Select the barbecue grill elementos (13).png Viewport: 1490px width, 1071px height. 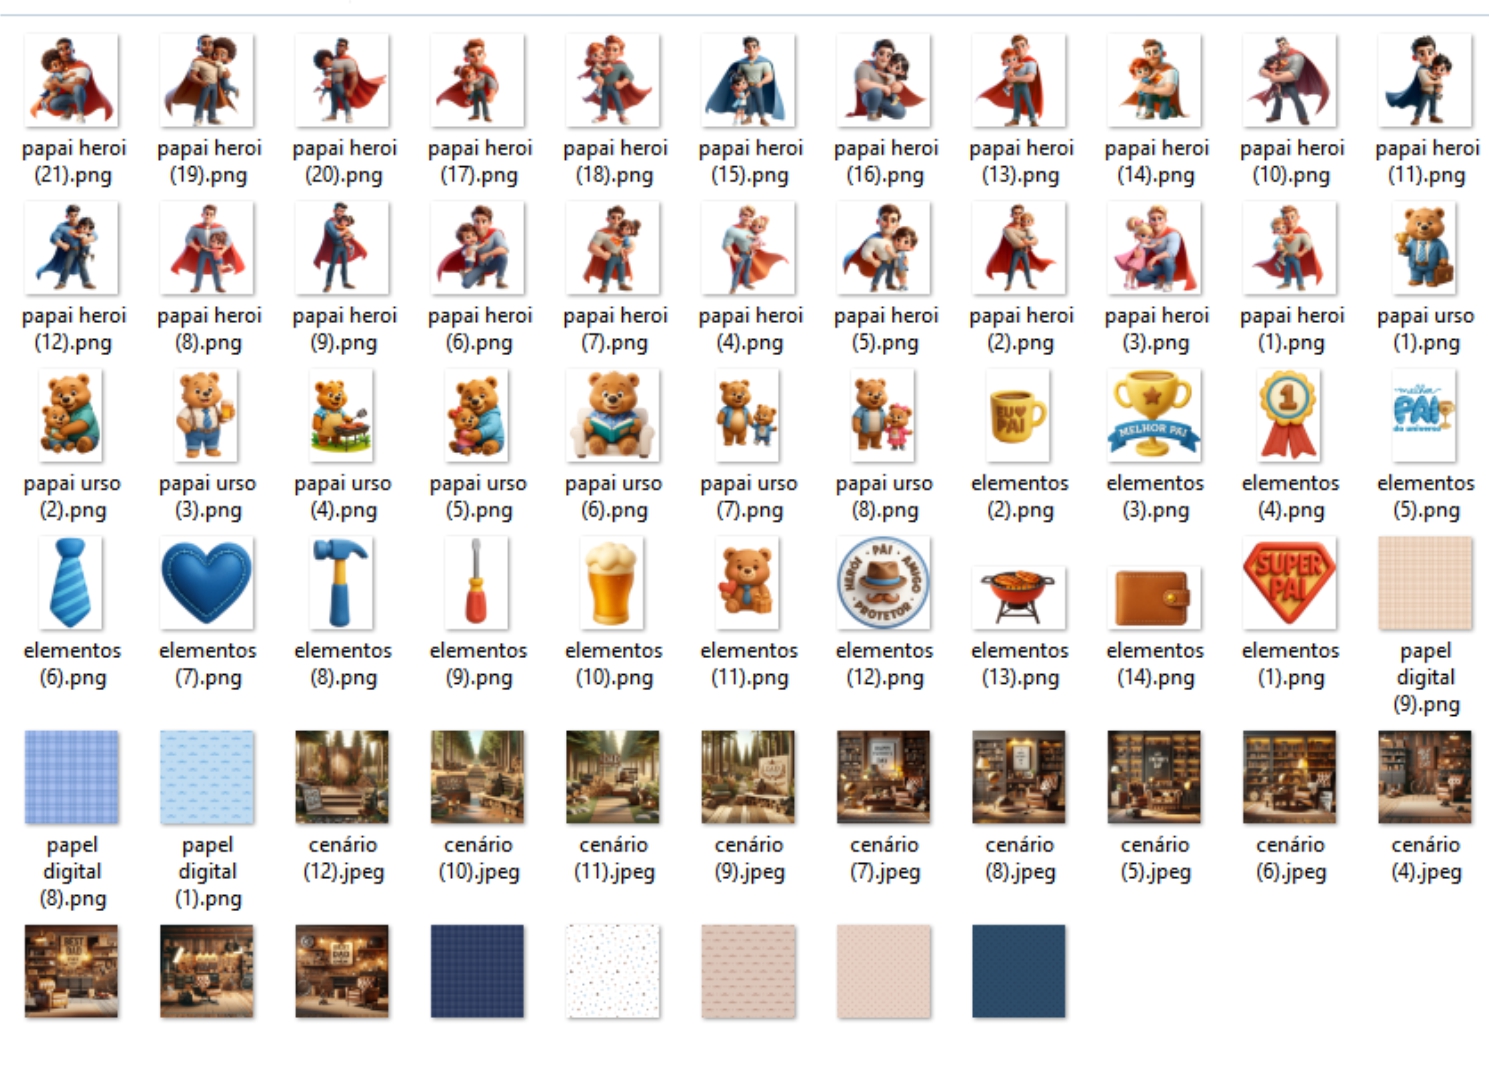point(1019,595)
